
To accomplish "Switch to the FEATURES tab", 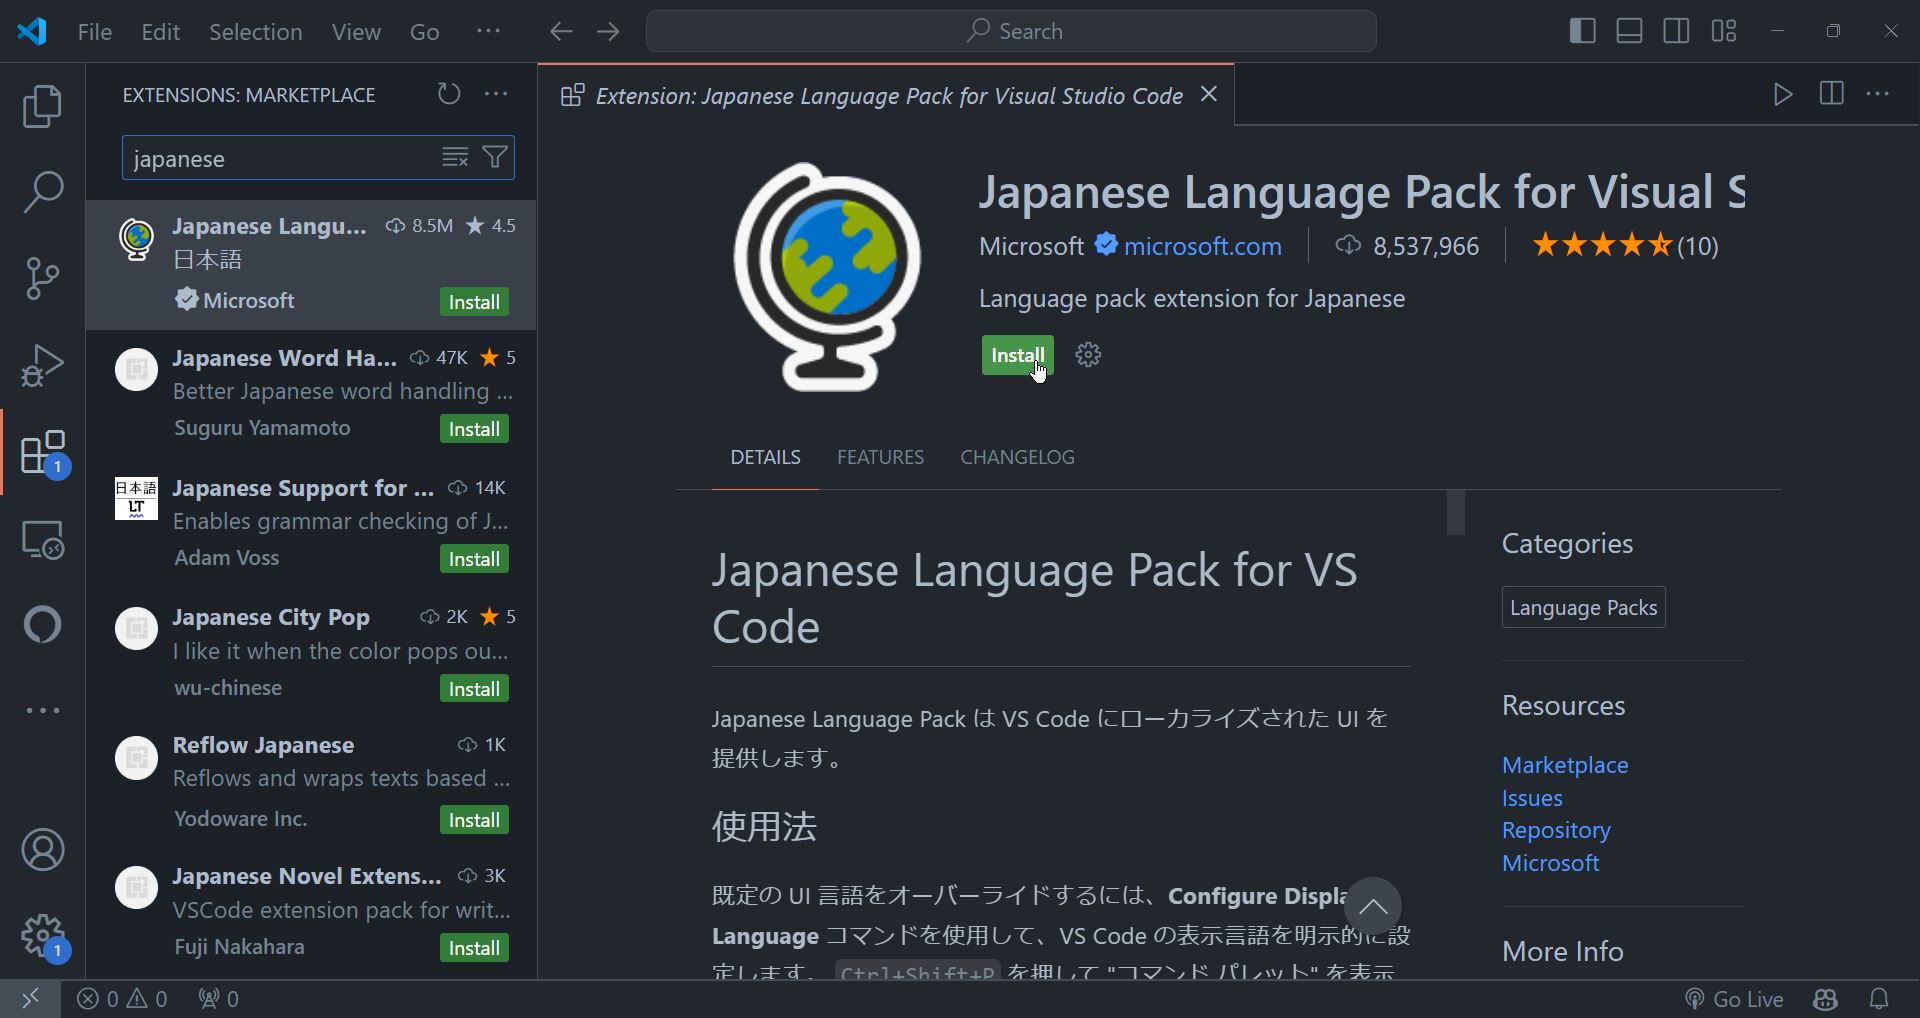I will [x=880, y=457].
